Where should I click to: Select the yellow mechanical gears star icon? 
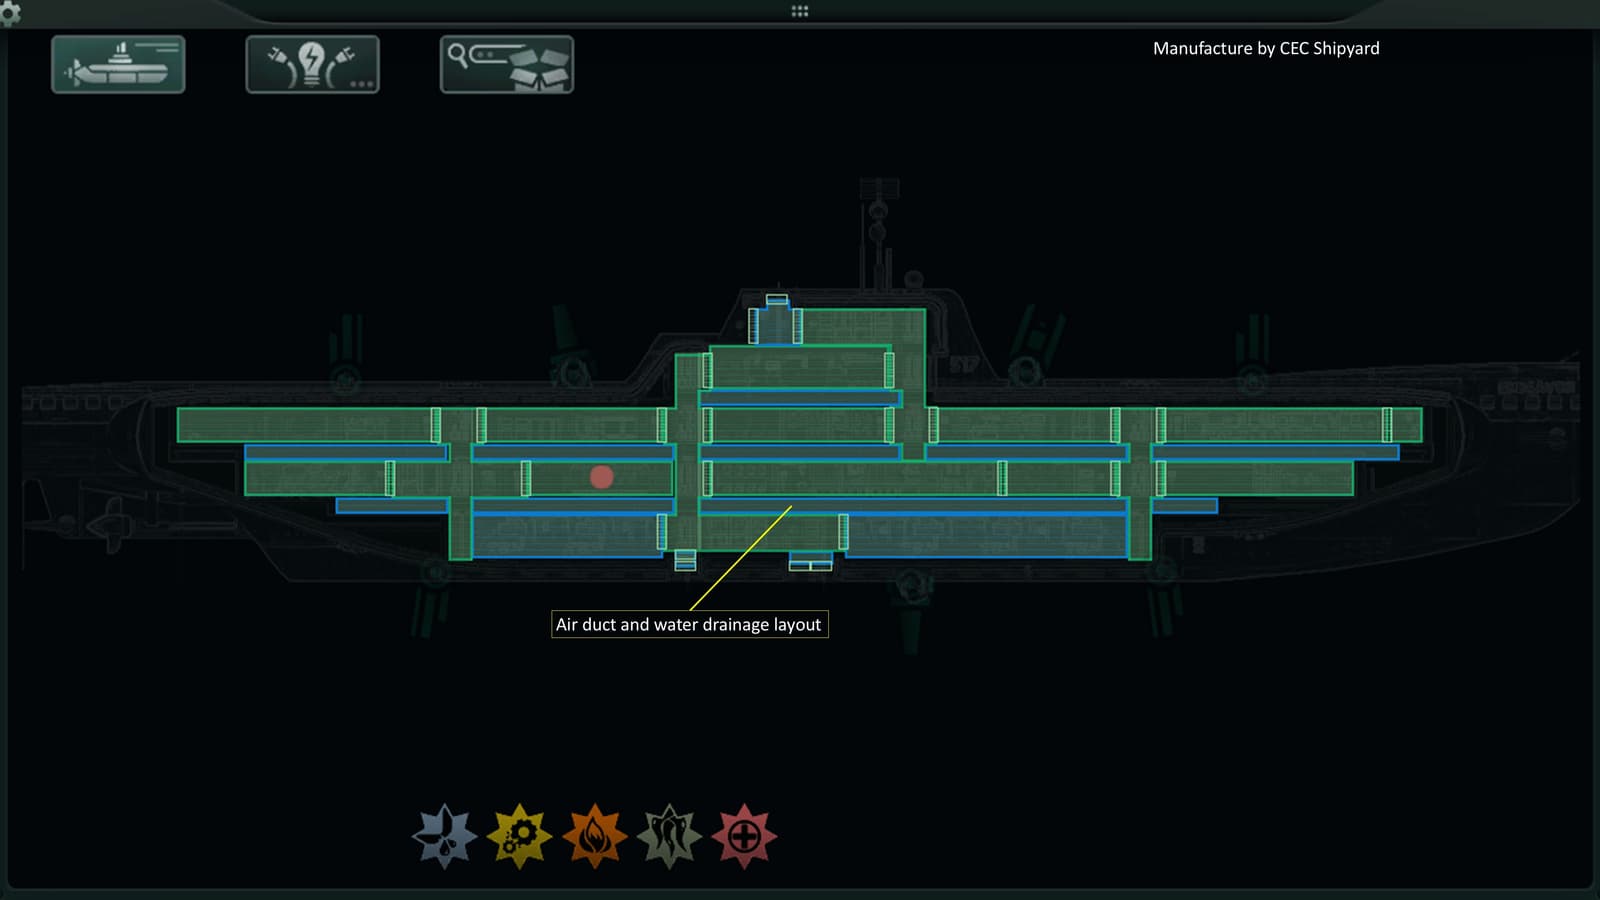point(519,836)
